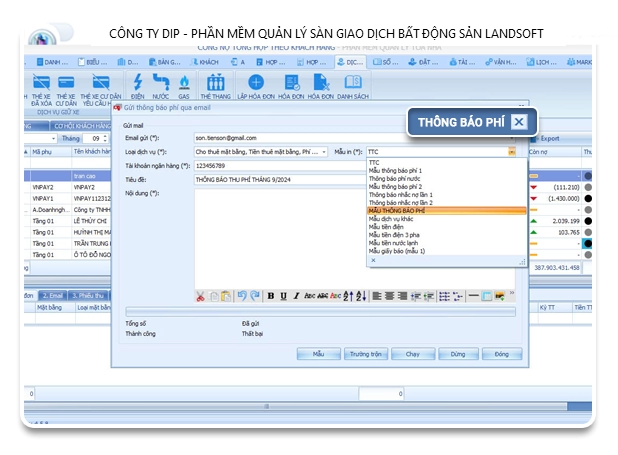
Task: Switch to the 2. Email tab
Action: 52,295
